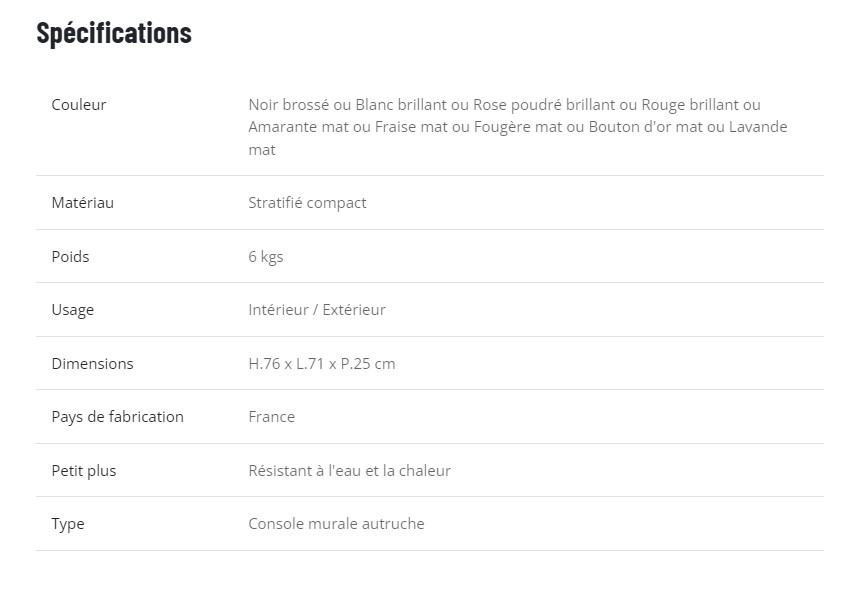Click the Console murale autruche value
The image size is (858, 592).
(x=337, y=524)
